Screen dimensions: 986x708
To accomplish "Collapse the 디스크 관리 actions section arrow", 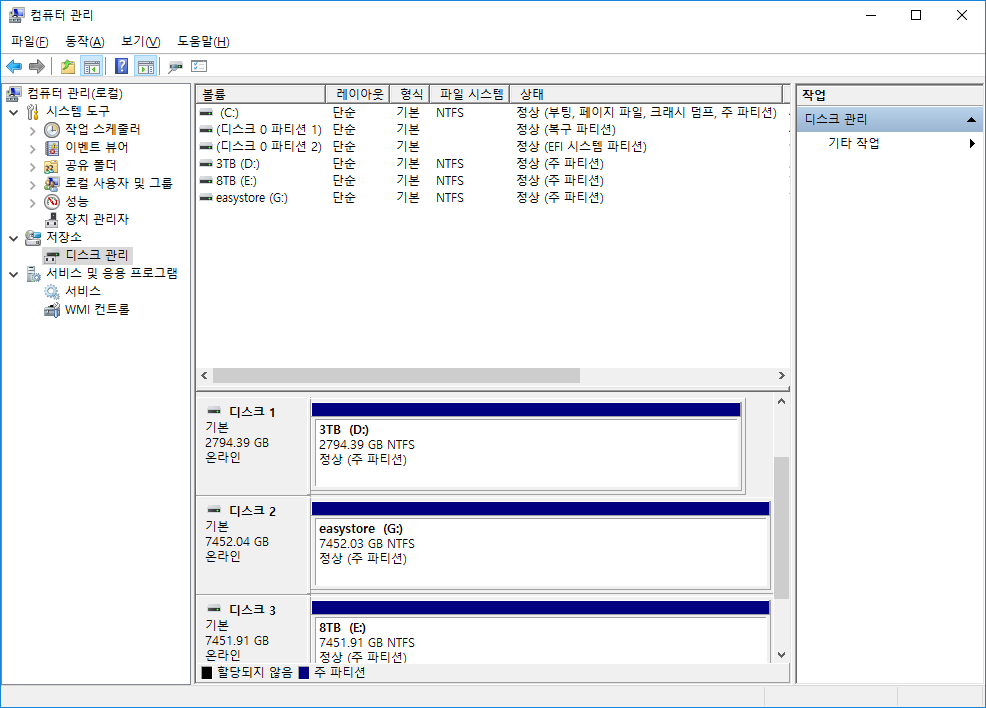I will click(x=972, y=119).
